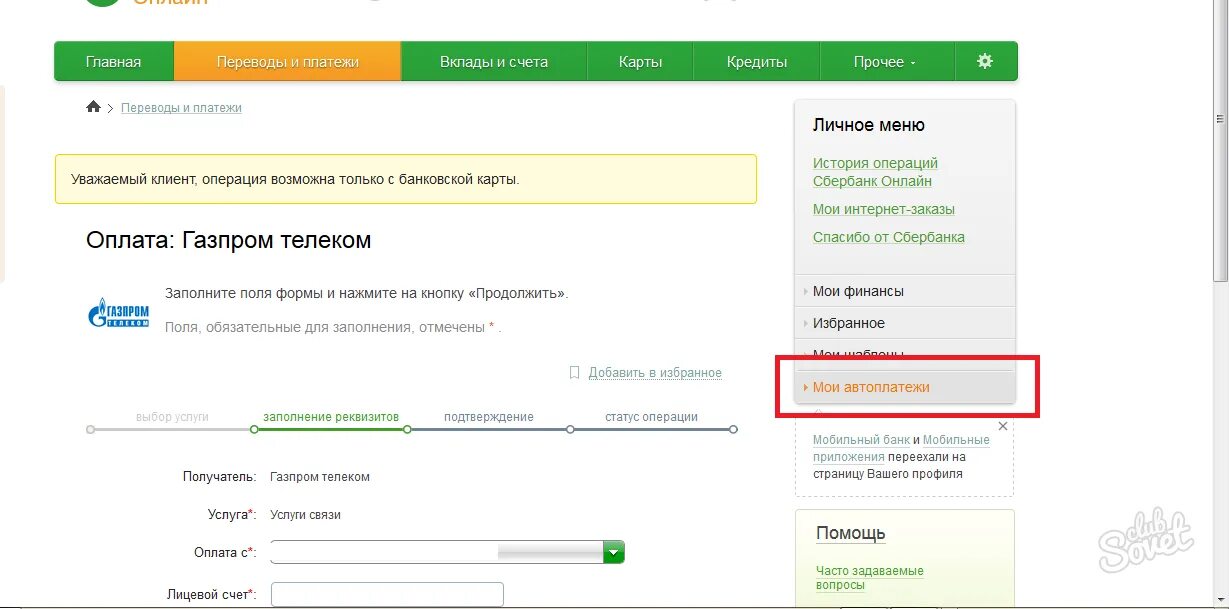
Task: Click the yellow bank card notice message
Action: [x=406, y=180]
